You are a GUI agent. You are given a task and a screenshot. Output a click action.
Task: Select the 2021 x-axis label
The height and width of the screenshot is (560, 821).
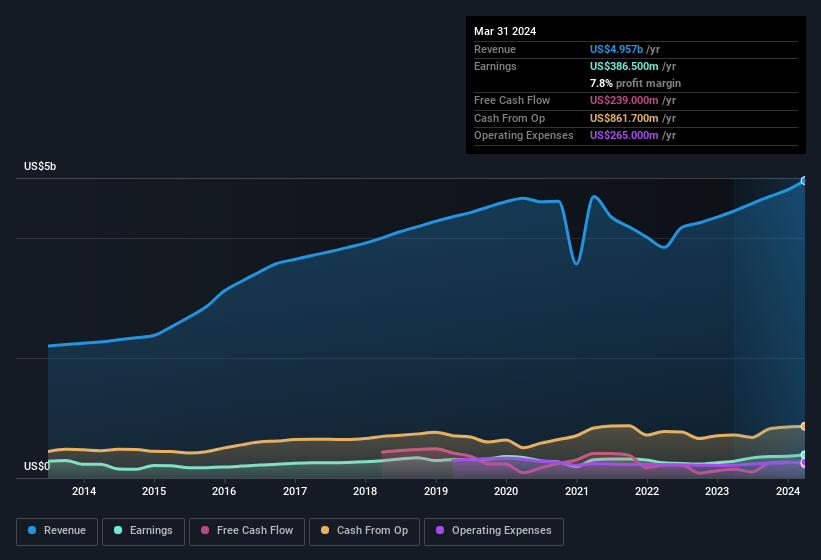576,491
